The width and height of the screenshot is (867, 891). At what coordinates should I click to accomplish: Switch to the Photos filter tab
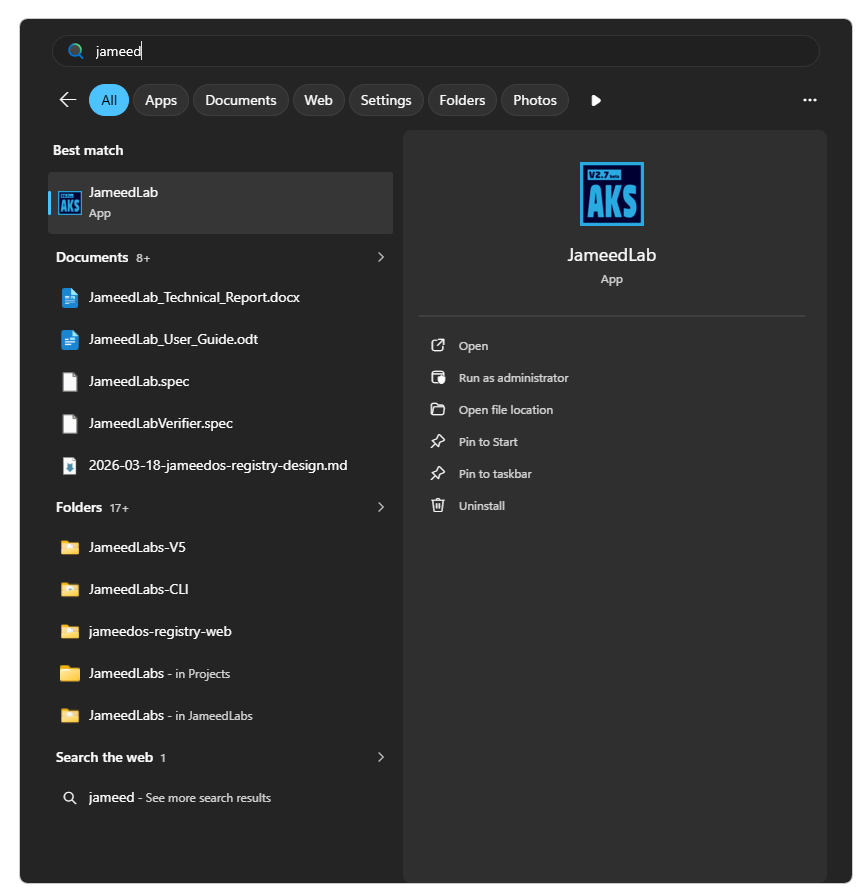[535, 100]
